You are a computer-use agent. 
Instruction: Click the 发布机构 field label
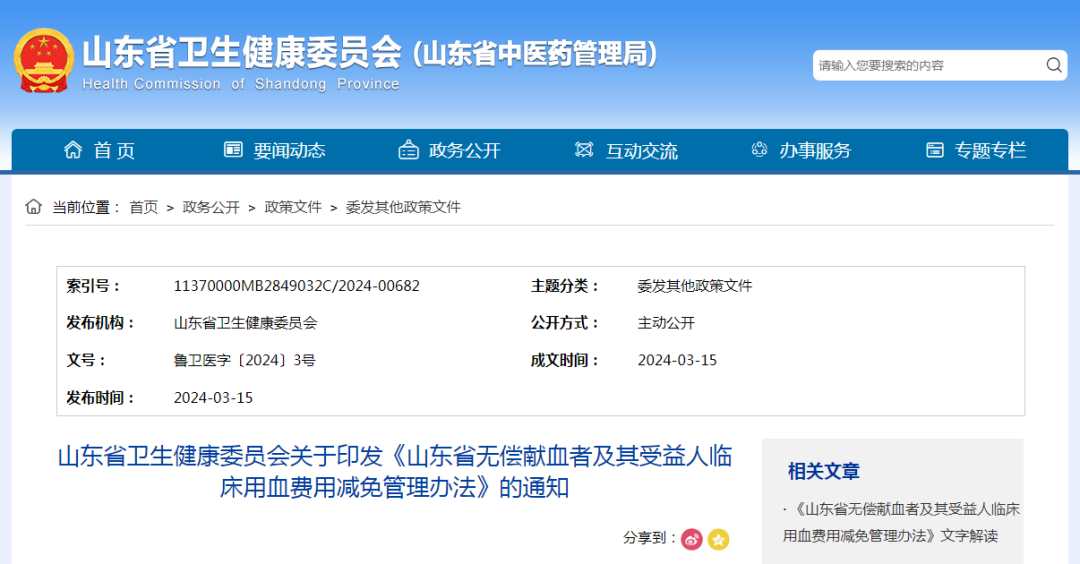(x=100, y=323)
